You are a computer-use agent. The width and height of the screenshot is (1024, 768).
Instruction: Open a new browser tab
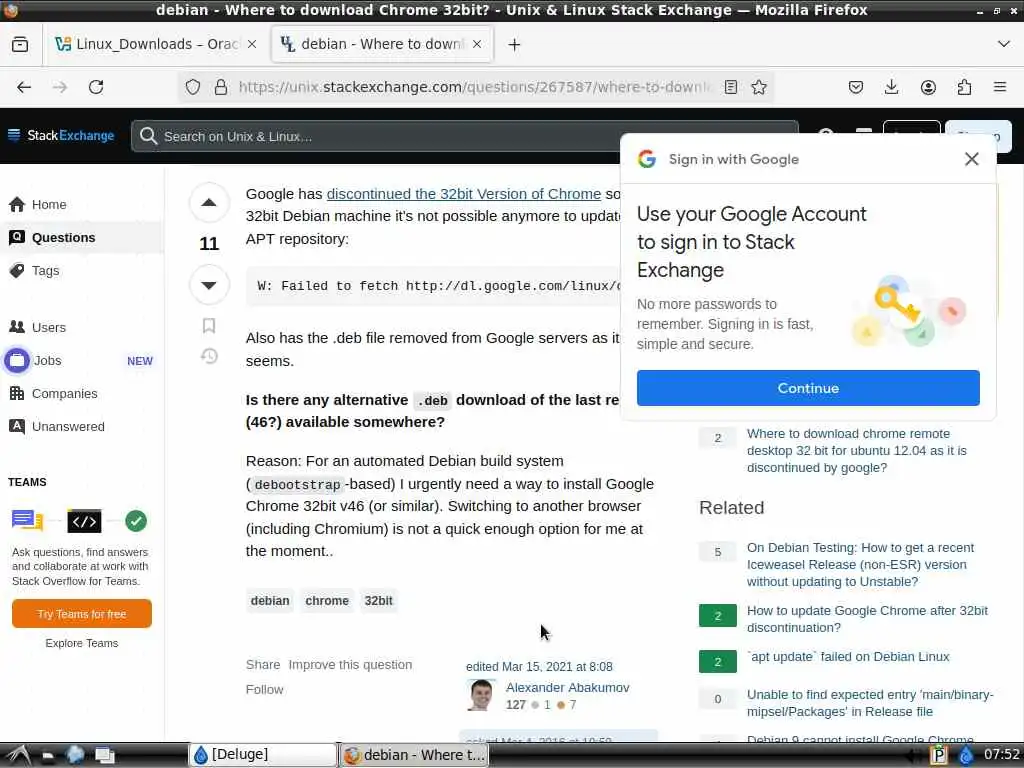[515, 44]
